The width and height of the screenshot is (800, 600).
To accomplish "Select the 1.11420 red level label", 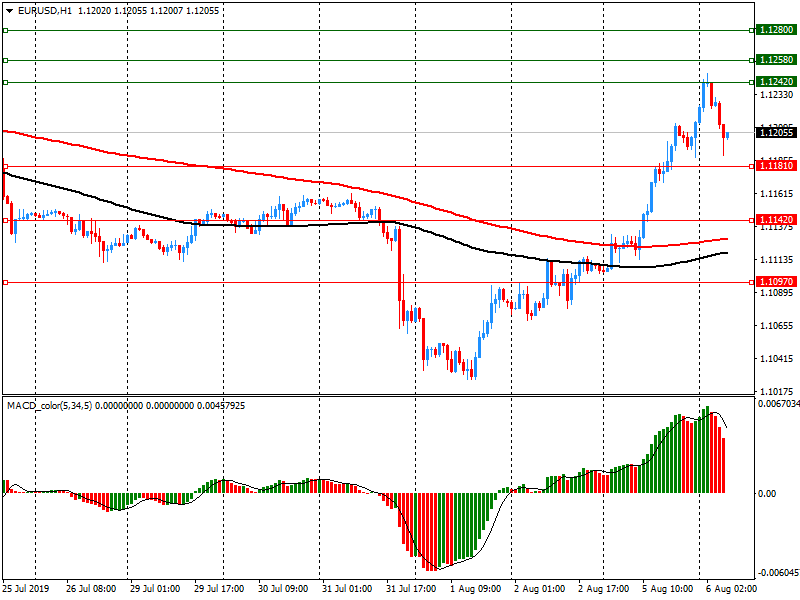I will click(777, 220).
